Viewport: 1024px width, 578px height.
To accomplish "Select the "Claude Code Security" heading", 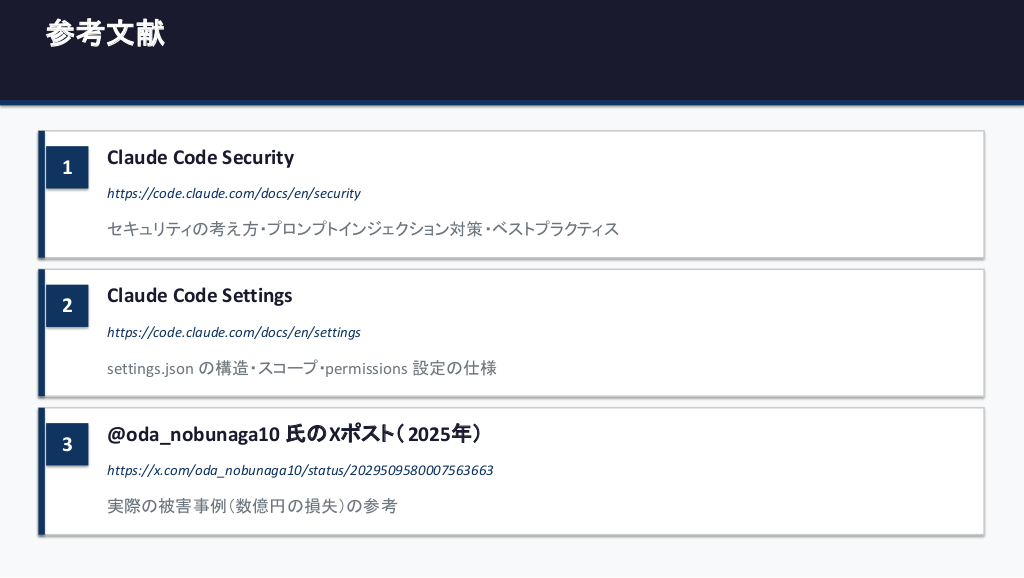I will click(x=200, y=158).
